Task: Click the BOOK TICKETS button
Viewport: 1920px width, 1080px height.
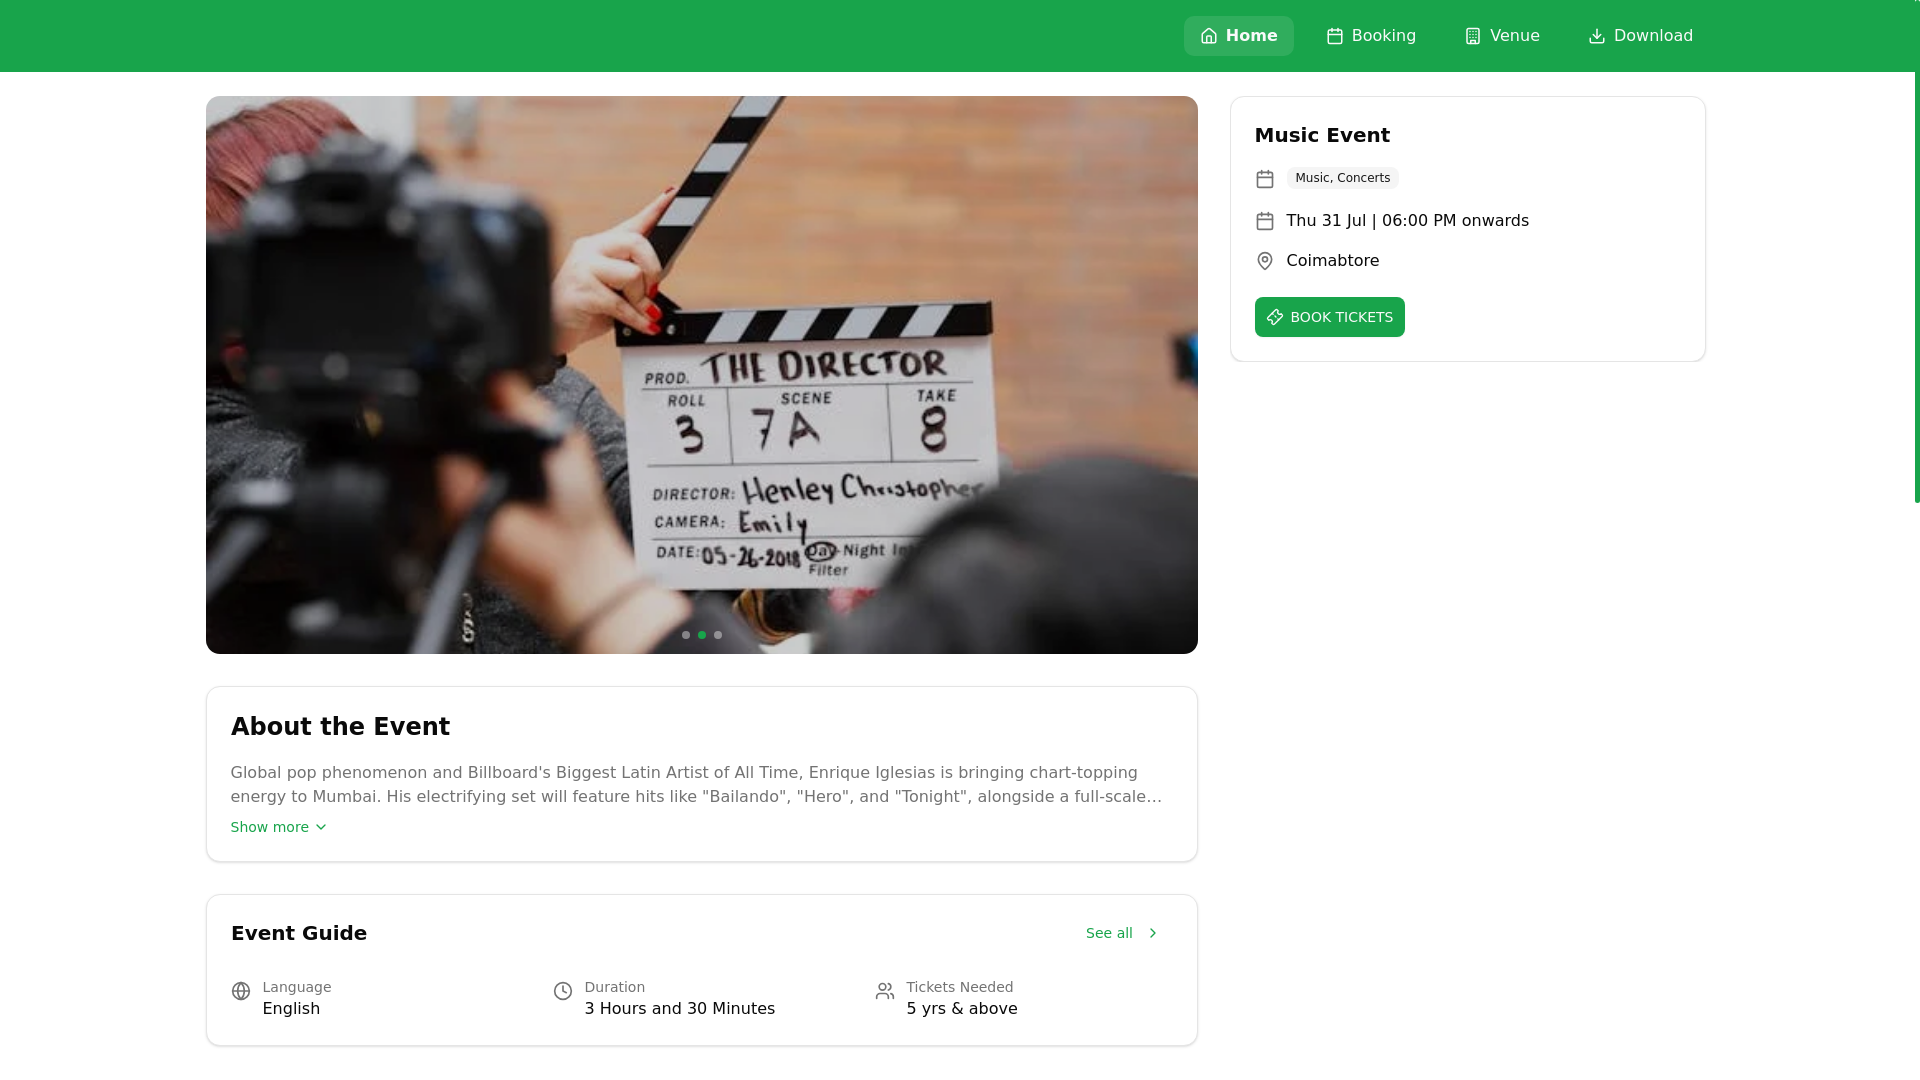Action: [x=1329, y=317]
